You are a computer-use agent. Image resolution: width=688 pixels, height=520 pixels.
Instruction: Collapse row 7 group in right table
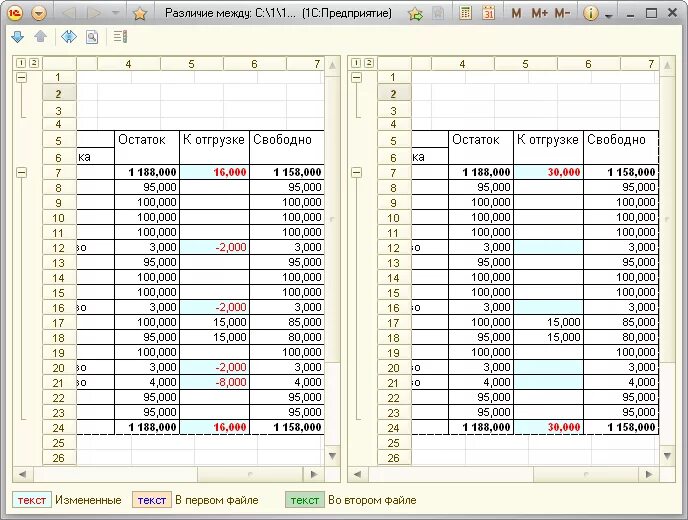point(356,172)
